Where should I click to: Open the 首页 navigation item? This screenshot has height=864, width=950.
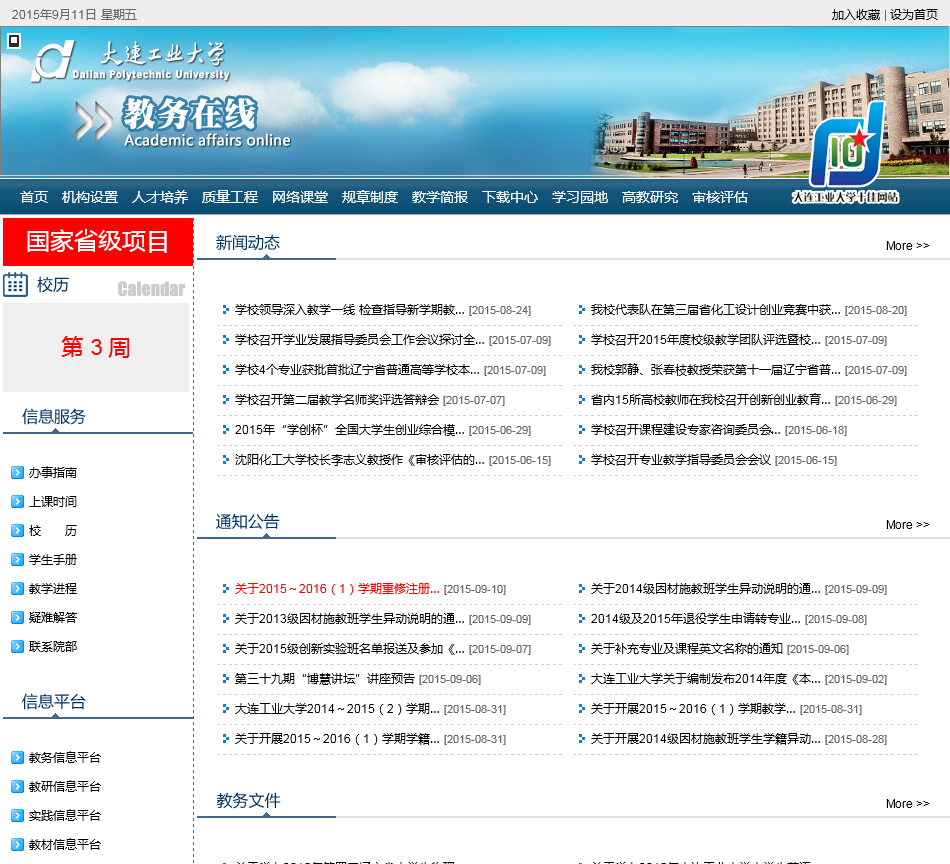pyautogui.click(x=34, y=197)
